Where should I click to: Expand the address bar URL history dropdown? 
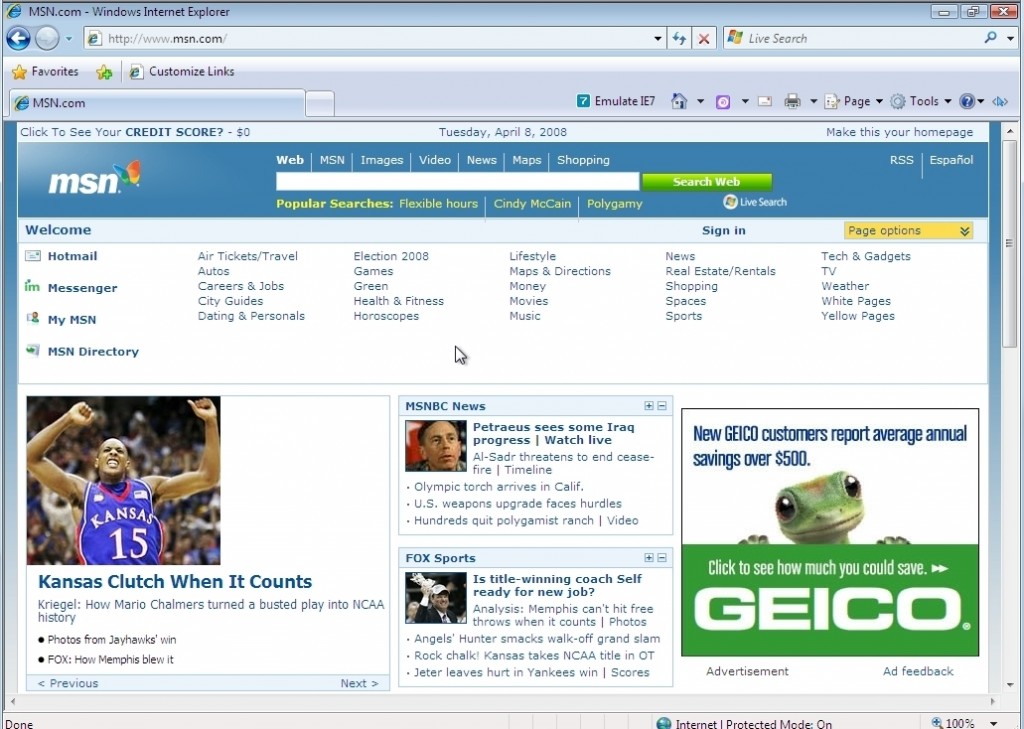[x=658, y=39]
